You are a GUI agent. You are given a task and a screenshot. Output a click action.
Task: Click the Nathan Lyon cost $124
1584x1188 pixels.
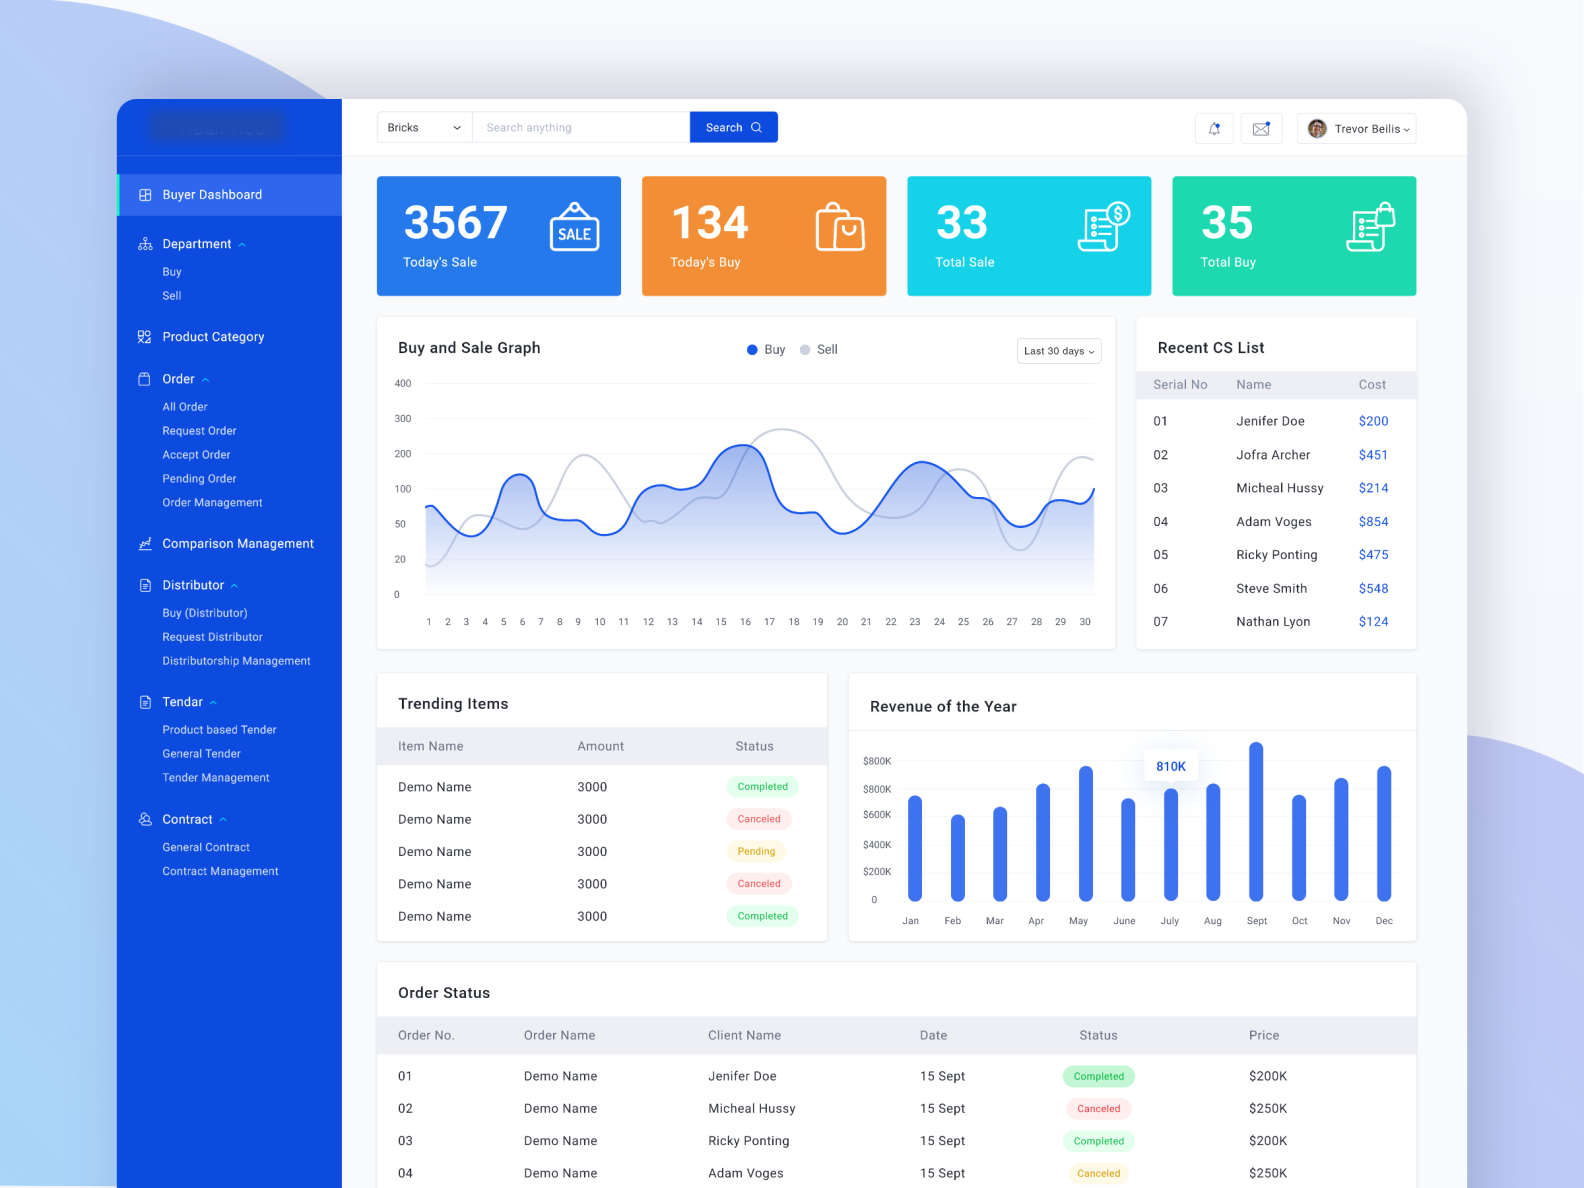coord(1373,622)
